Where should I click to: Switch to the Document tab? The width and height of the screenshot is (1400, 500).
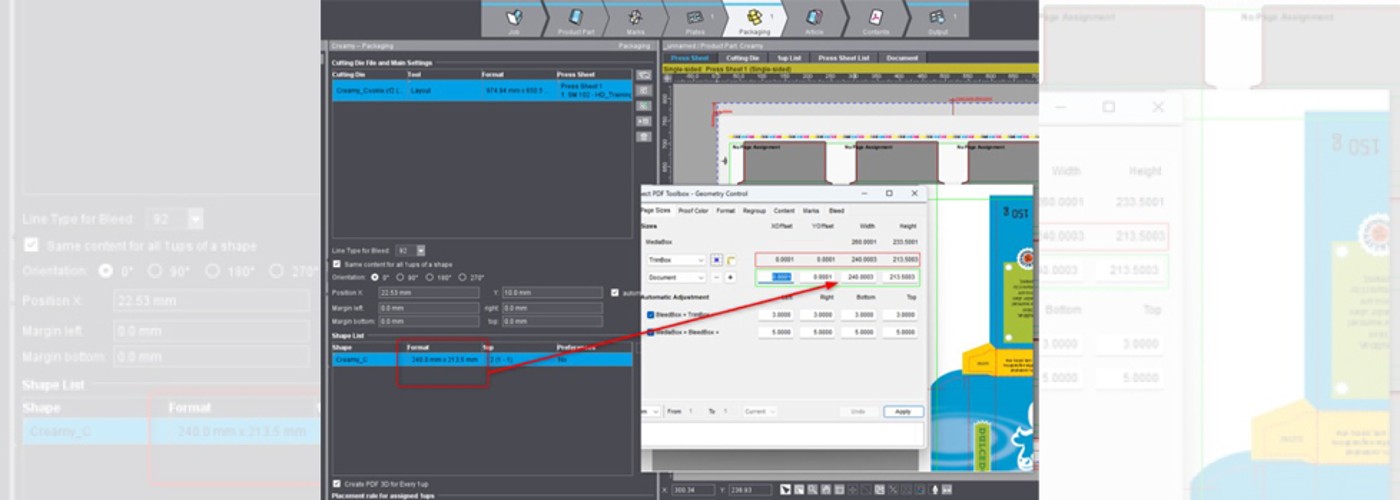point(903,58)
